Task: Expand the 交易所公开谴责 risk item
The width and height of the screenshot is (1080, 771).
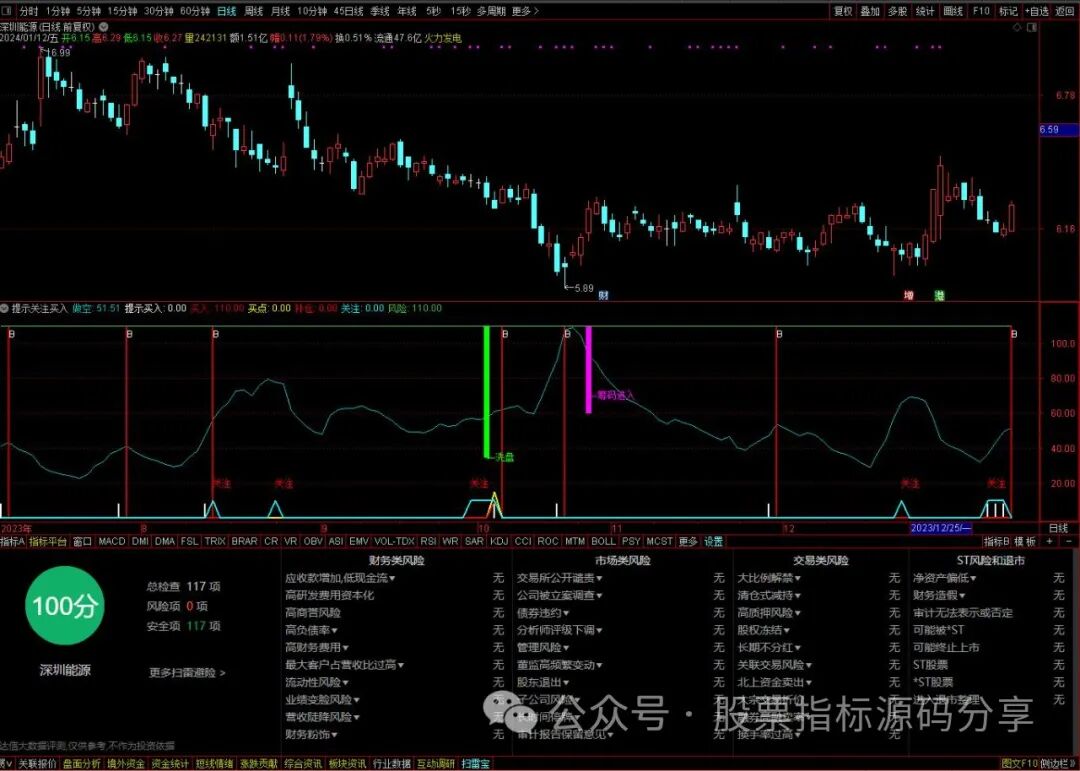Action: [559, 578]
